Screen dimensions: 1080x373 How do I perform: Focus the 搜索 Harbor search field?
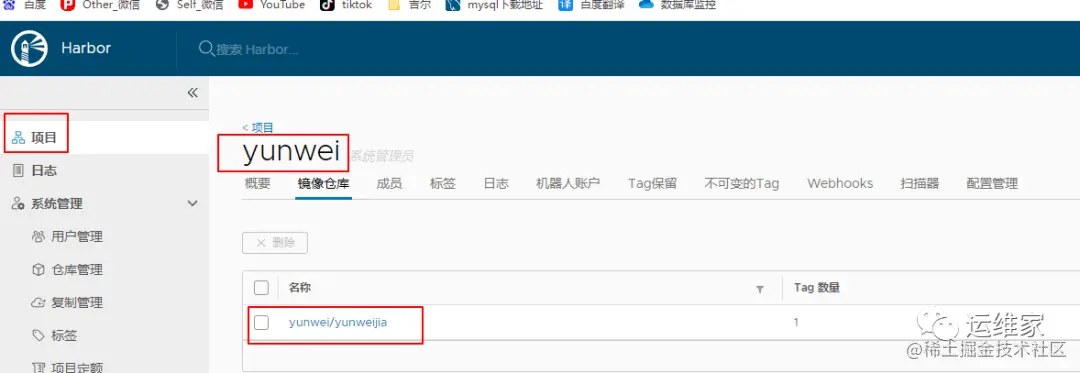pos(258,49)
